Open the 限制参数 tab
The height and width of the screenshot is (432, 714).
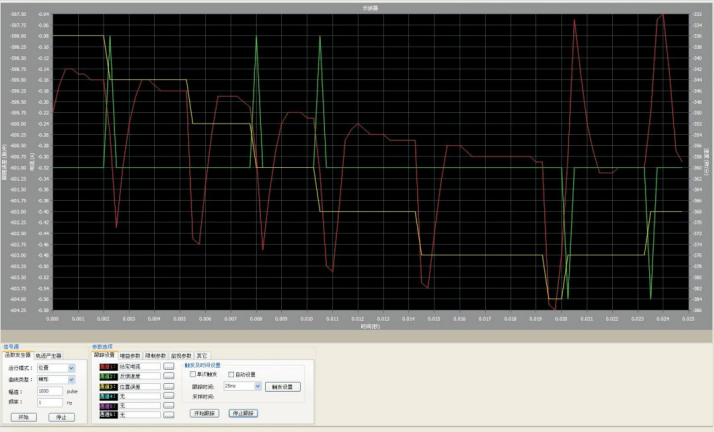156,355
